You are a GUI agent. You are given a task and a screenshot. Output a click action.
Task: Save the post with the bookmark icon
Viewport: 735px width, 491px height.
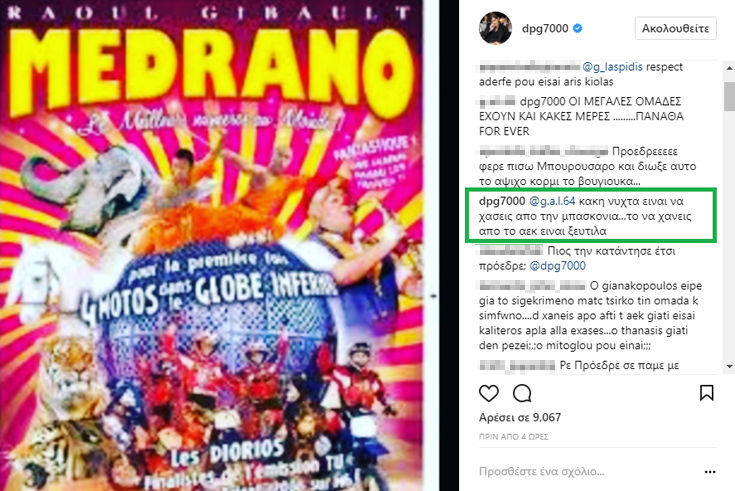(706, 393)
